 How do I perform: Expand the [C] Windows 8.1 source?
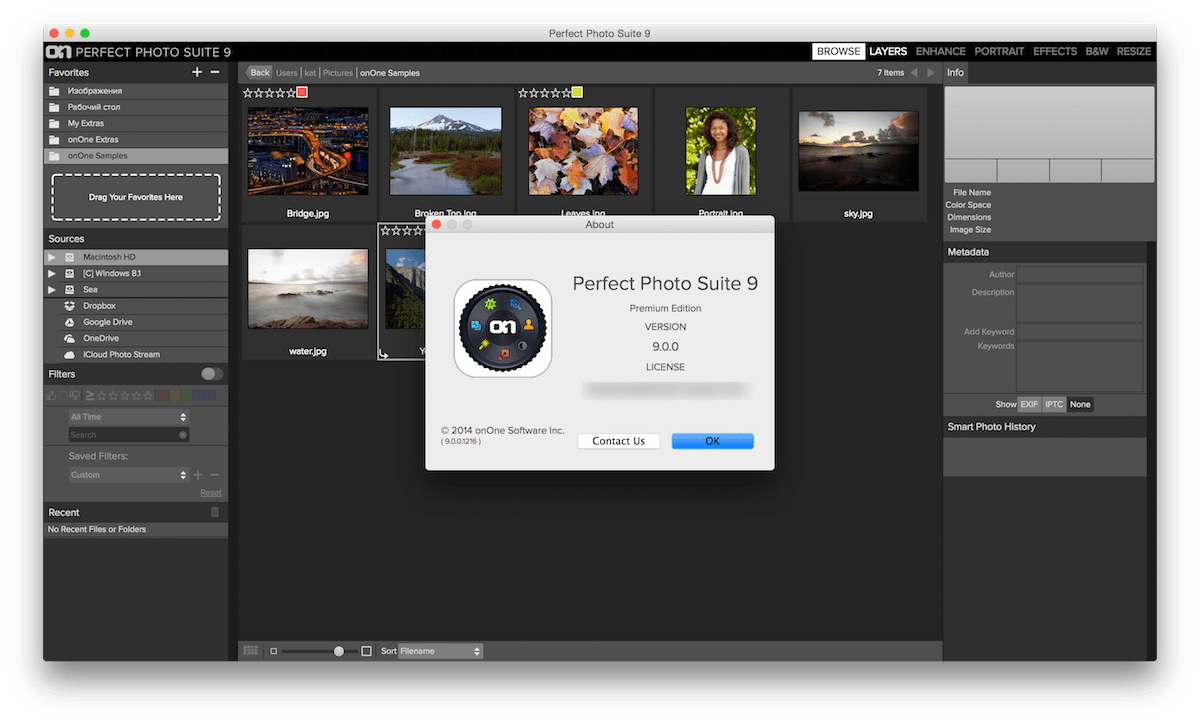[x=52, y=273]
